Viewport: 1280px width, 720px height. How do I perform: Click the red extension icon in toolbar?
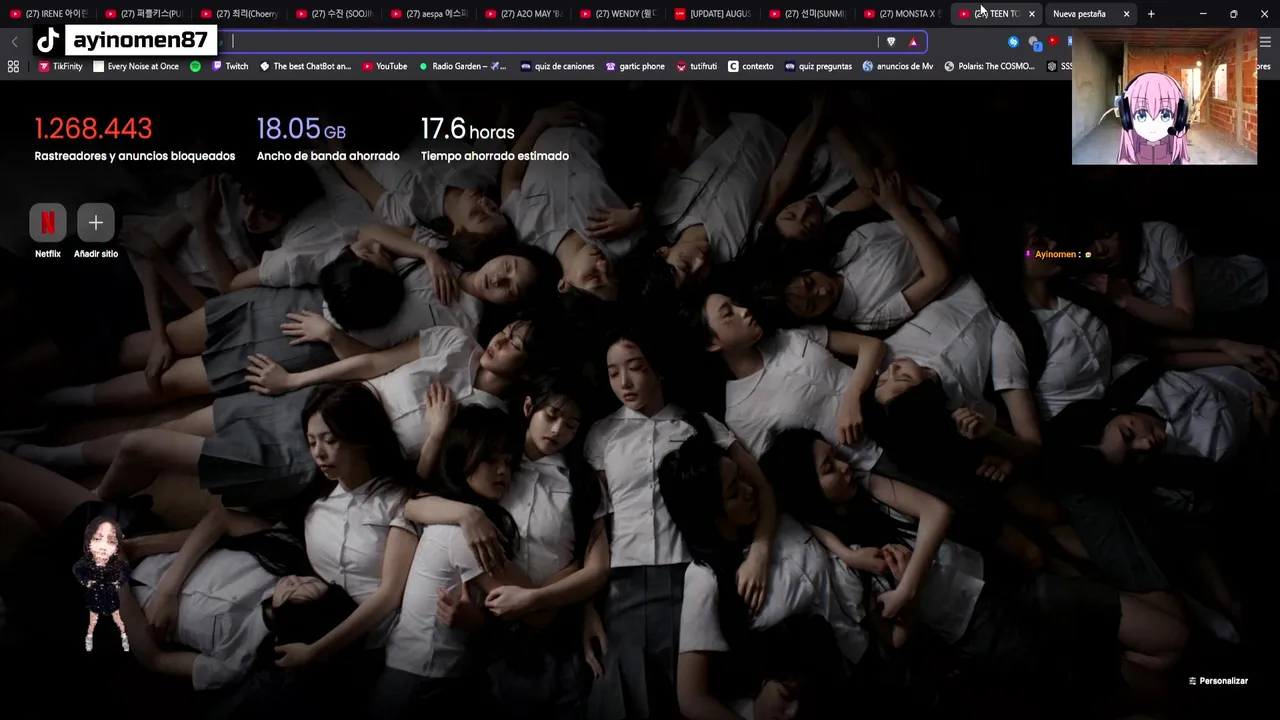(1053, 41)
